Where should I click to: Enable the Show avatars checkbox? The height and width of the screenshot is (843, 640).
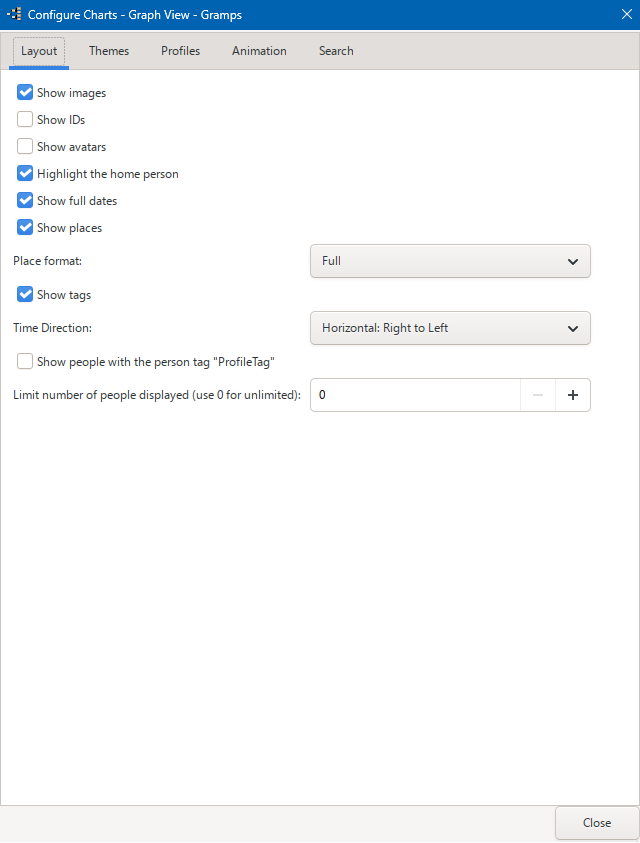click(x=25, y=146)
